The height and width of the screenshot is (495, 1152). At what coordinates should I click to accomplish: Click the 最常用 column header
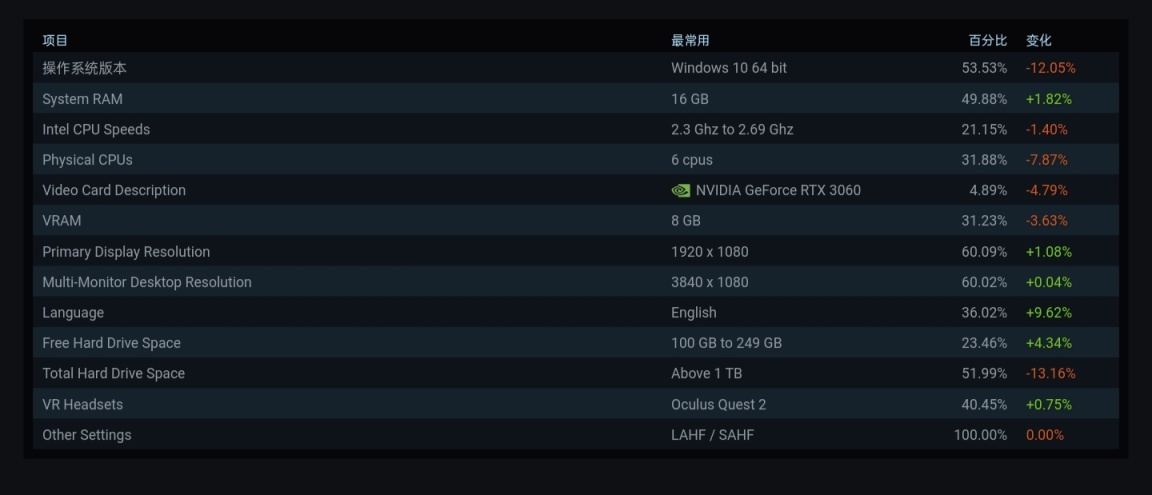(x=690, y=40)
